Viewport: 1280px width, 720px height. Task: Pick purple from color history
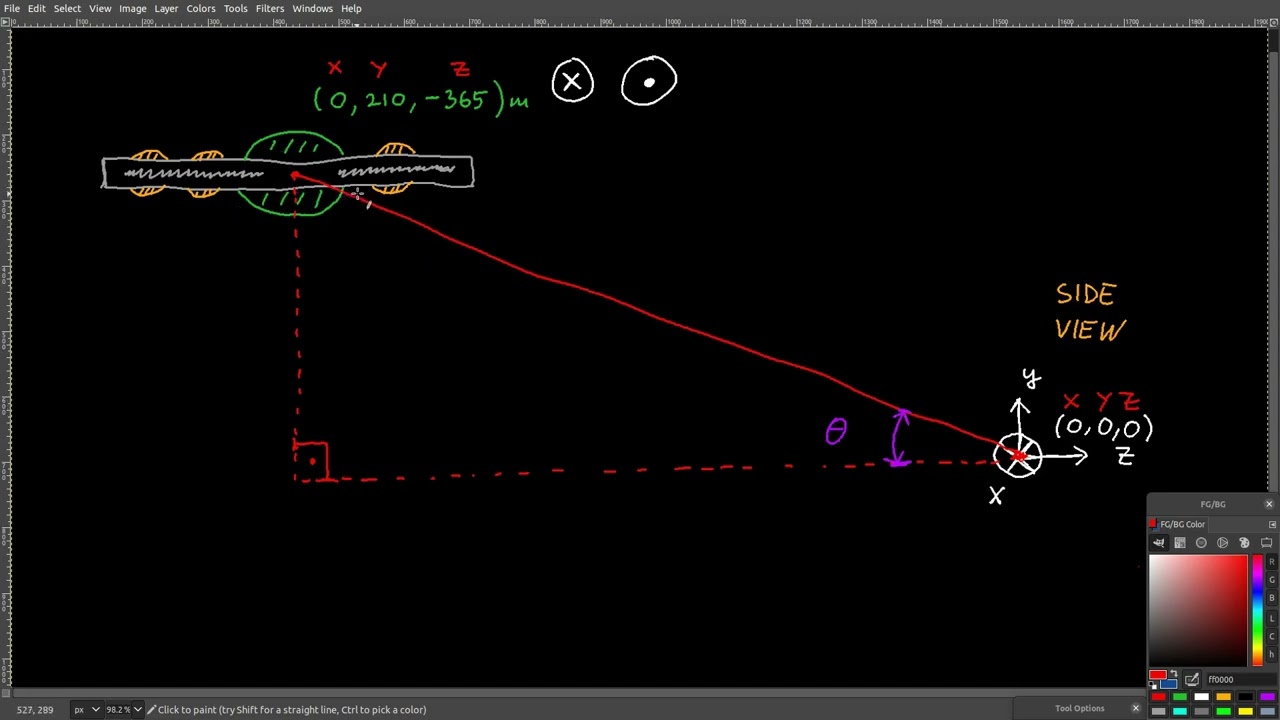click(x=1267, y=697)
